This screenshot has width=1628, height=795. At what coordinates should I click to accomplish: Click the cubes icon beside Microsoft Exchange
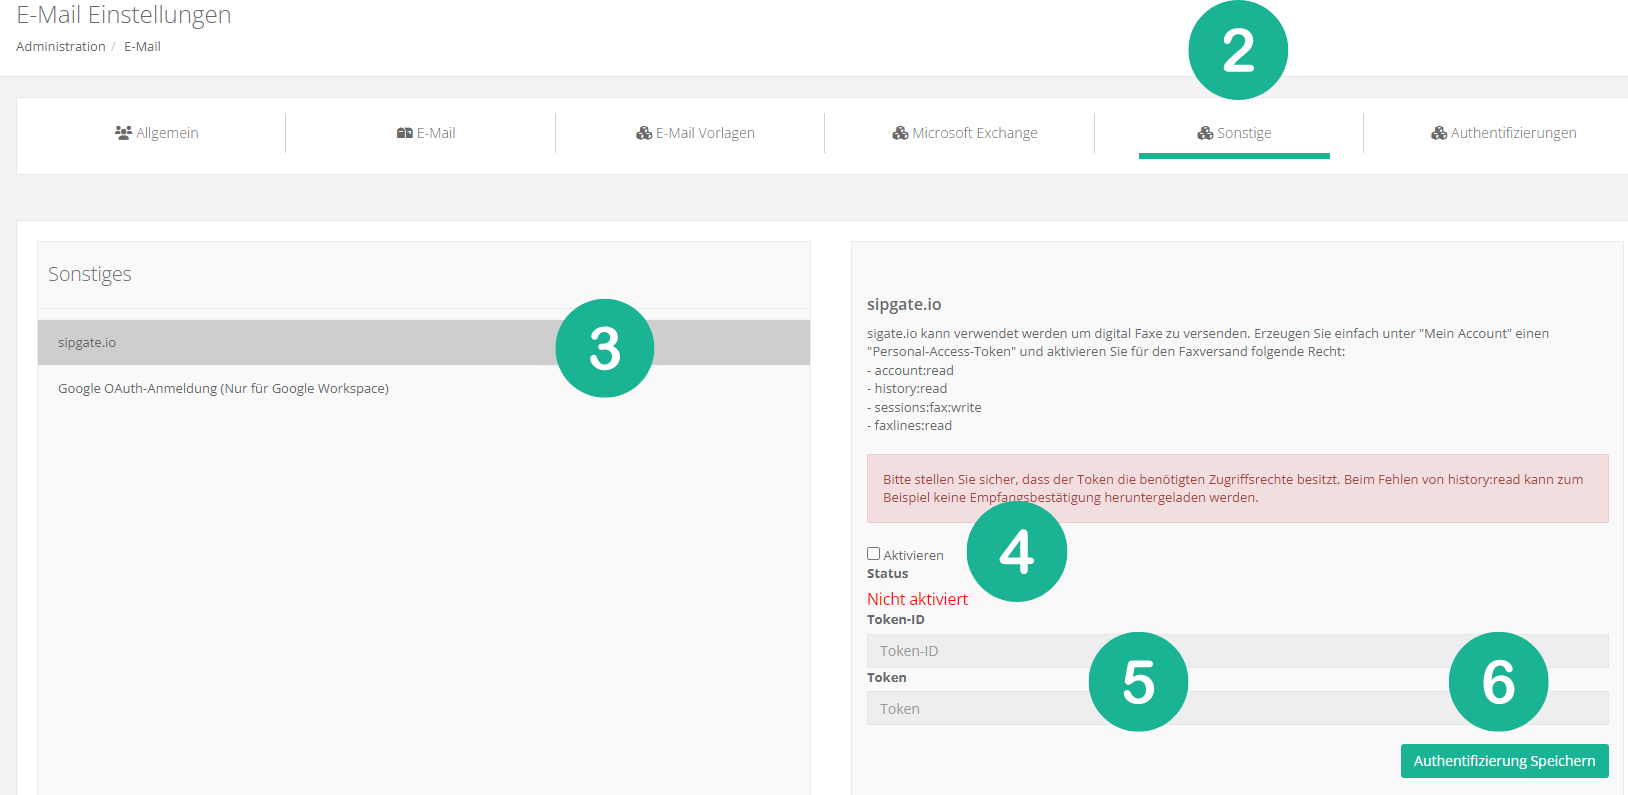coord(900,133)
